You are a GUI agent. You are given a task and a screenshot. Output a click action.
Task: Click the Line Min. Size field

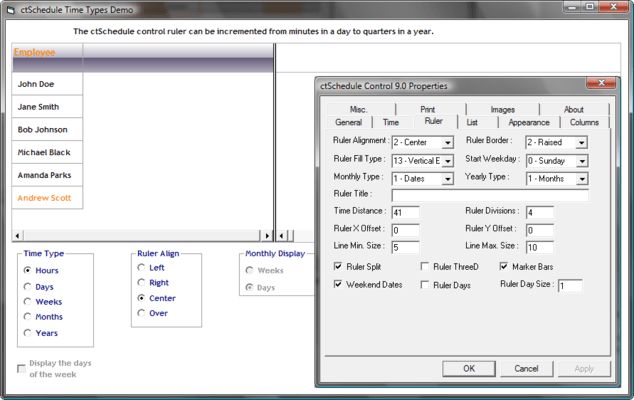406,247
